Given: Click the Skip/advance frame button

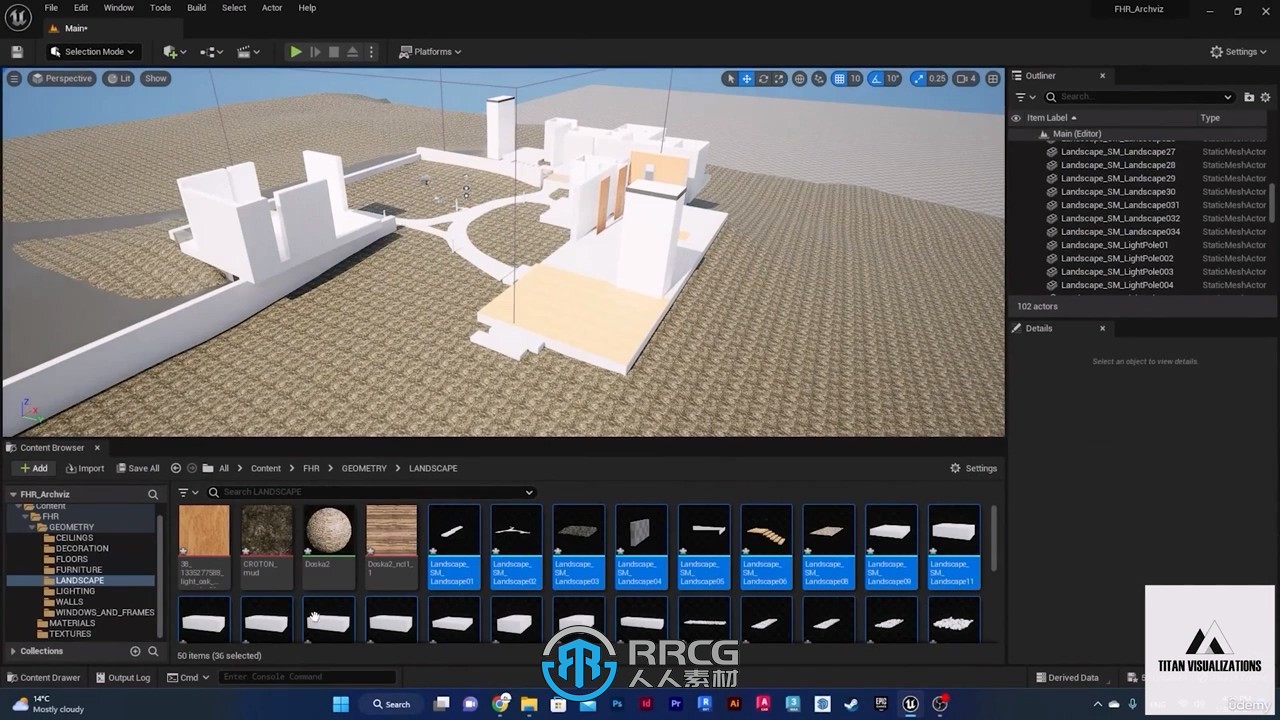Looking at the screenshot, I should (315, 52).
